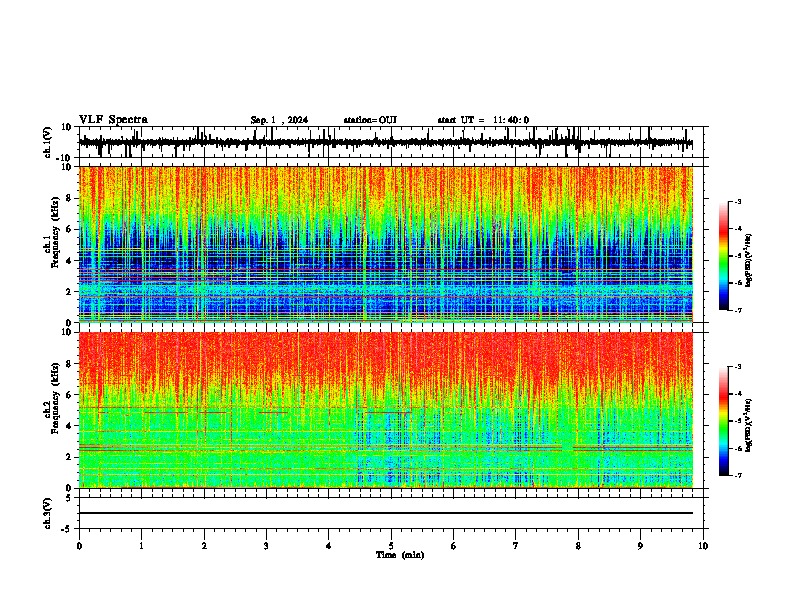Click the time axis tick label '10'
The height and width of the screenshot is (612, 792).
[703, 546]
